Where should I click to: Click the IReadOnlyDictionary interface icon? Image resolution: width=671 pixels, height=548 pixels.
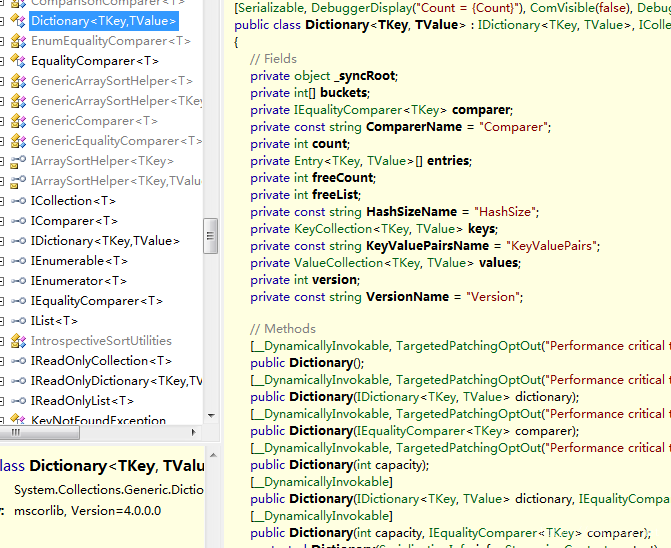point(18,381)
